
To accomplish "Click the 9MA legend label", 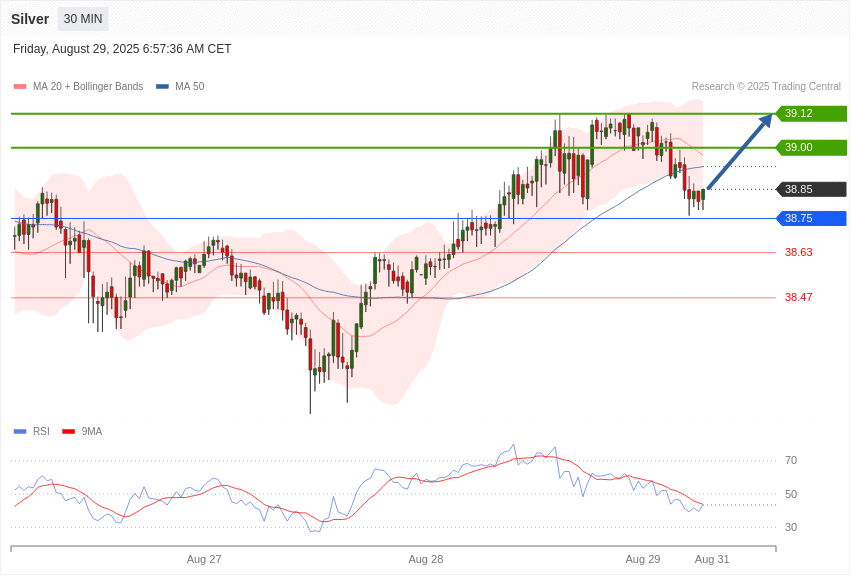I will pyautogui.click(x=92, y=431).
